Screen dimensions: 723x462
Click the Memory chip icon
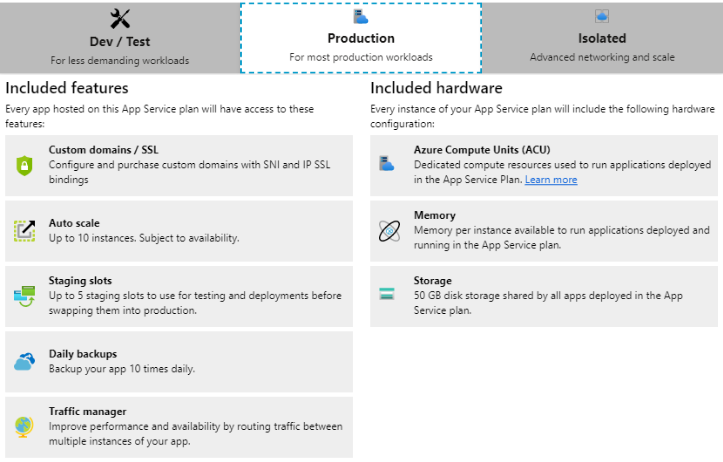(388, 231)
